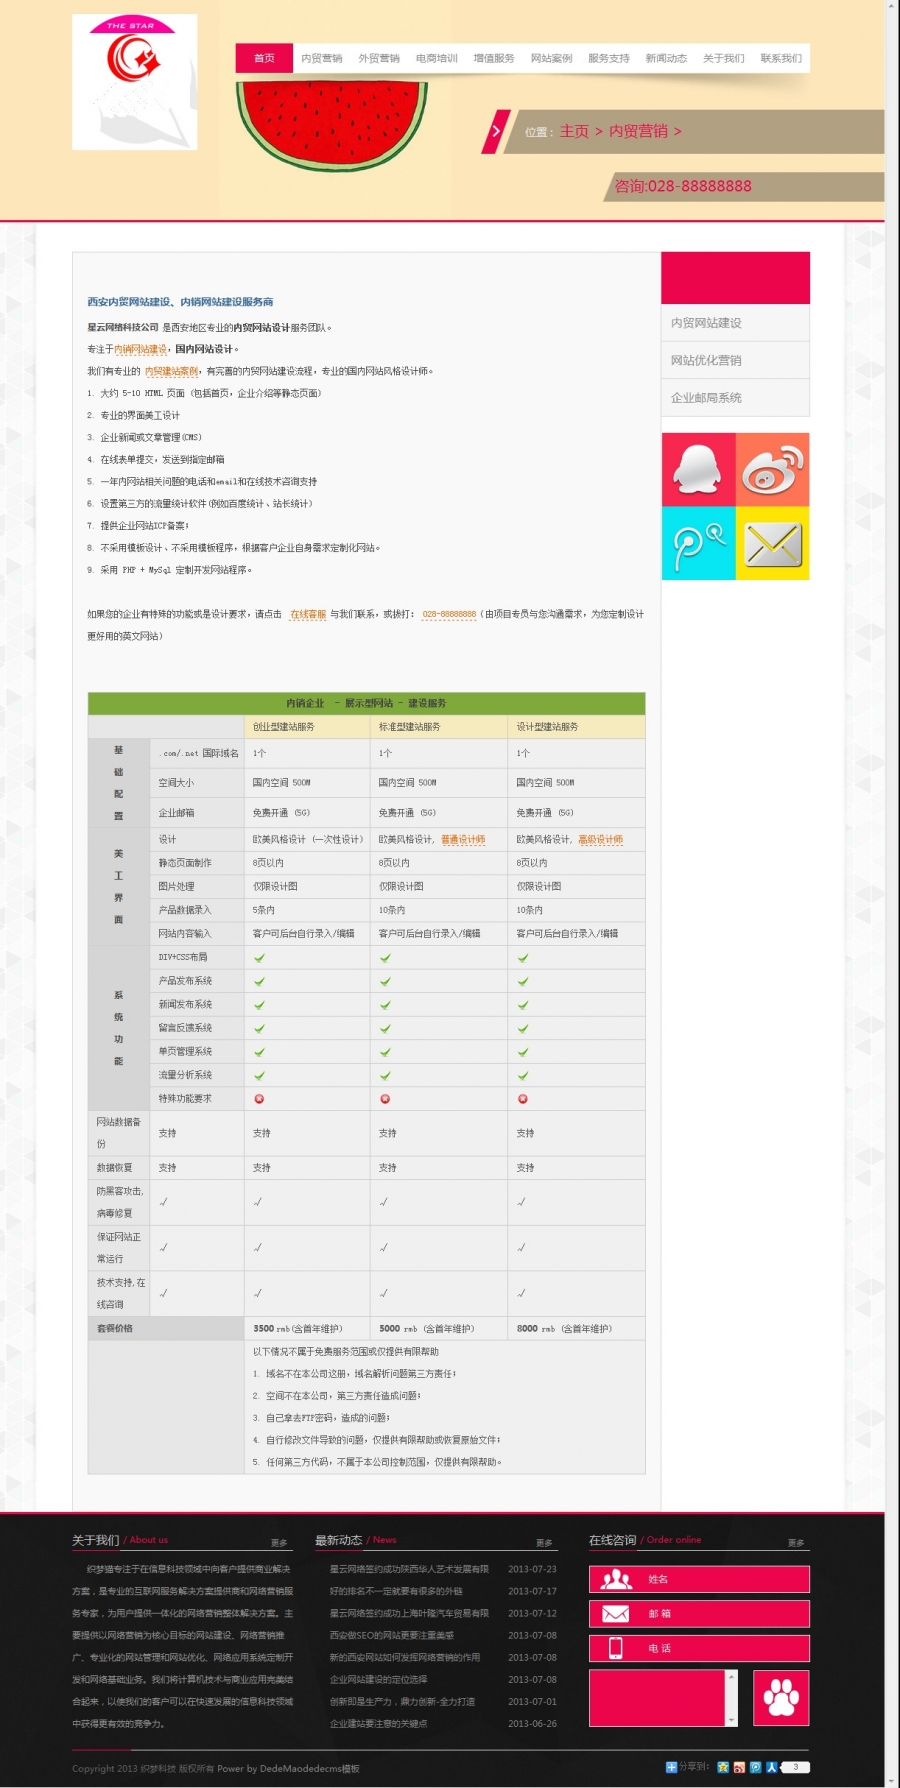Click the 在线客服 link
Image resolution: width=900 pixels, height=1788 pixels.
(x=308, y=614)
